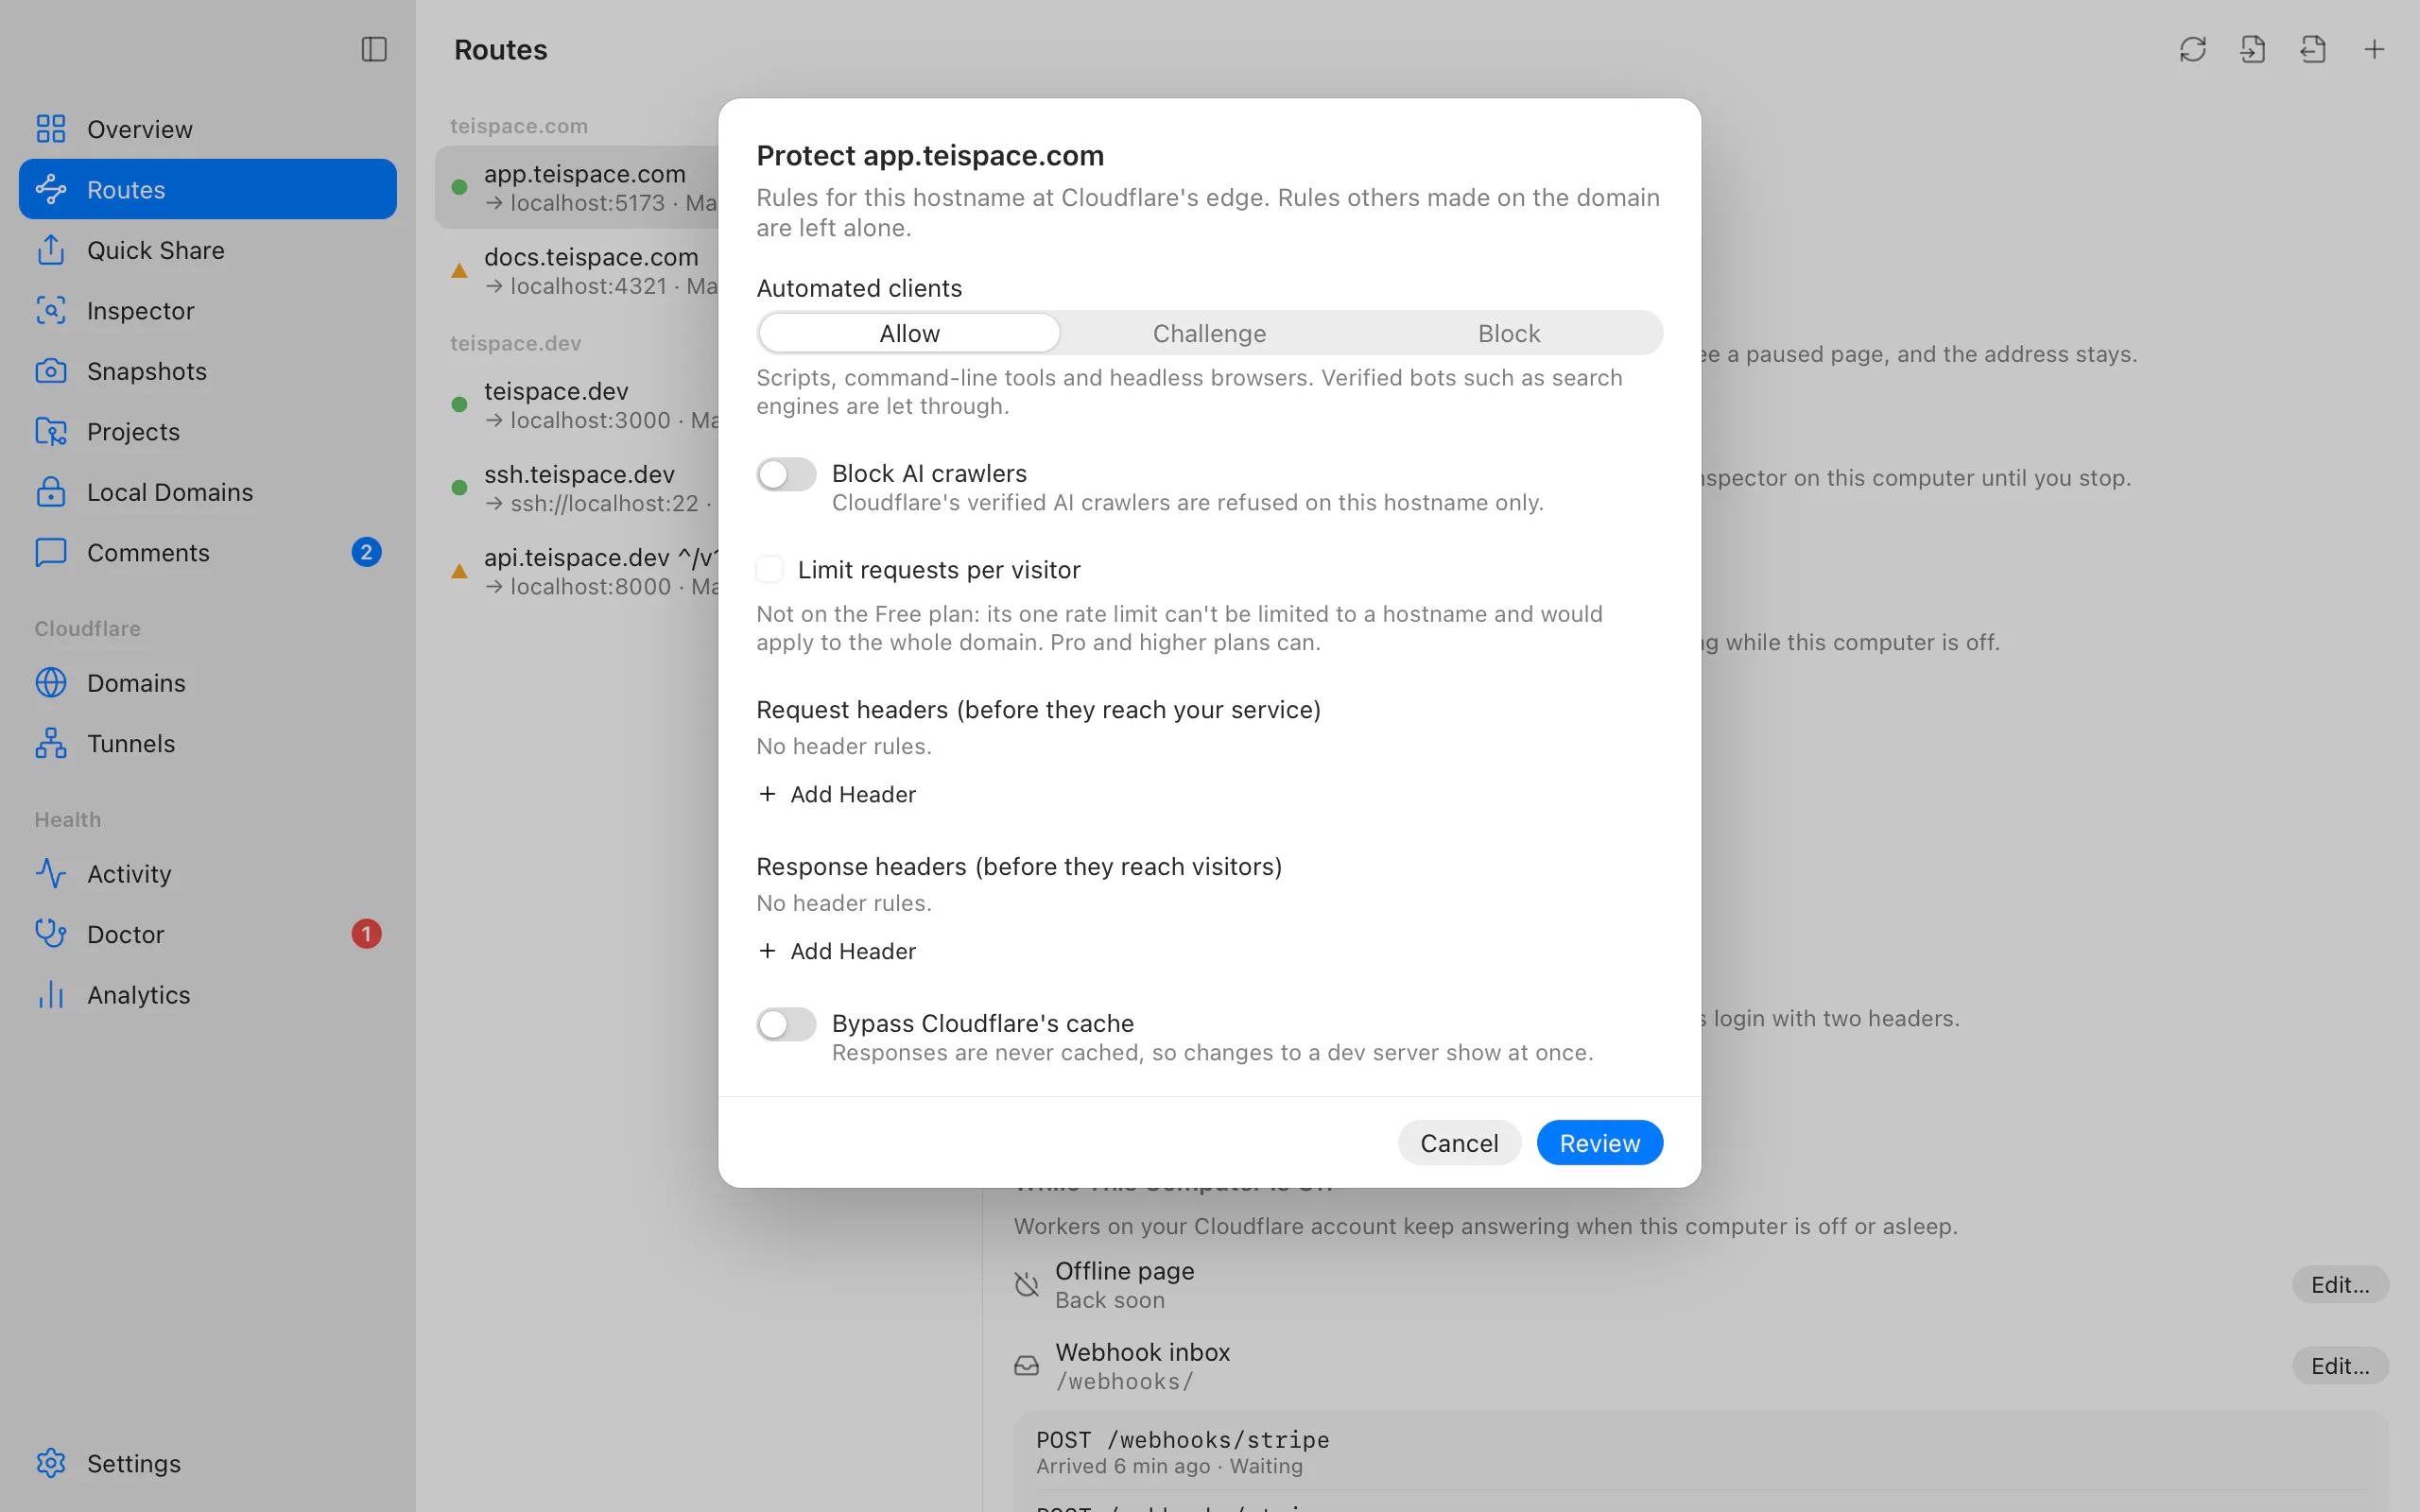Add Header under Request headers

(x=837, y=794)
